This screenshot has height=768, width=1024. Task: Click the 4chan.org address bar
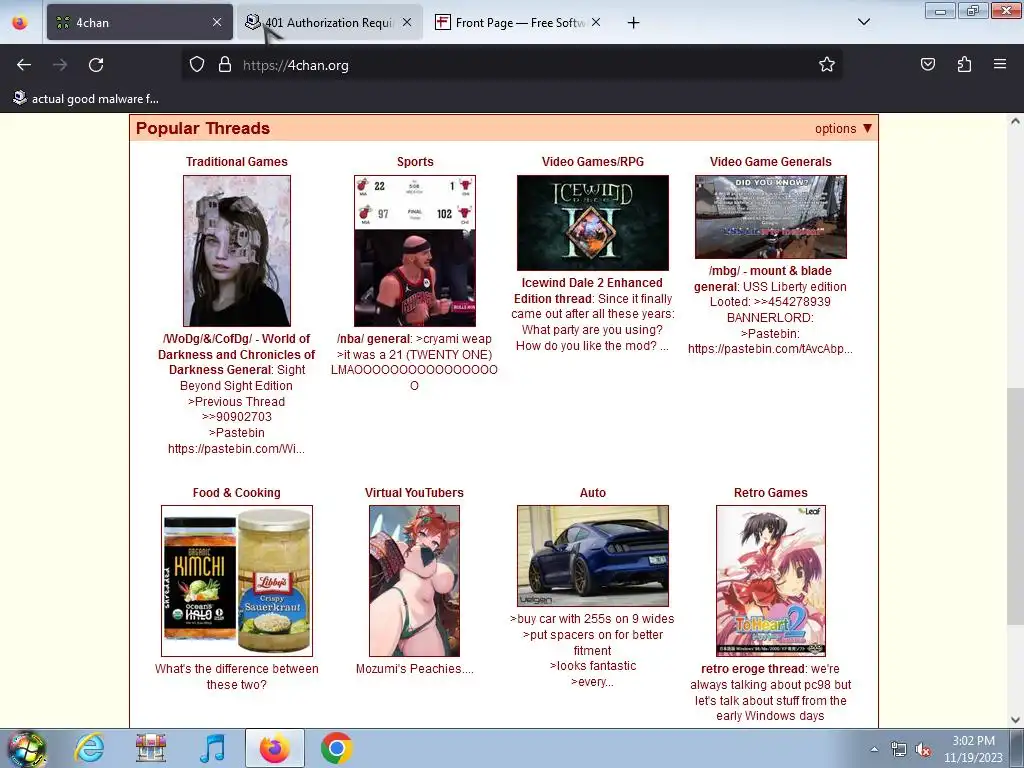(x=511, y=65)
